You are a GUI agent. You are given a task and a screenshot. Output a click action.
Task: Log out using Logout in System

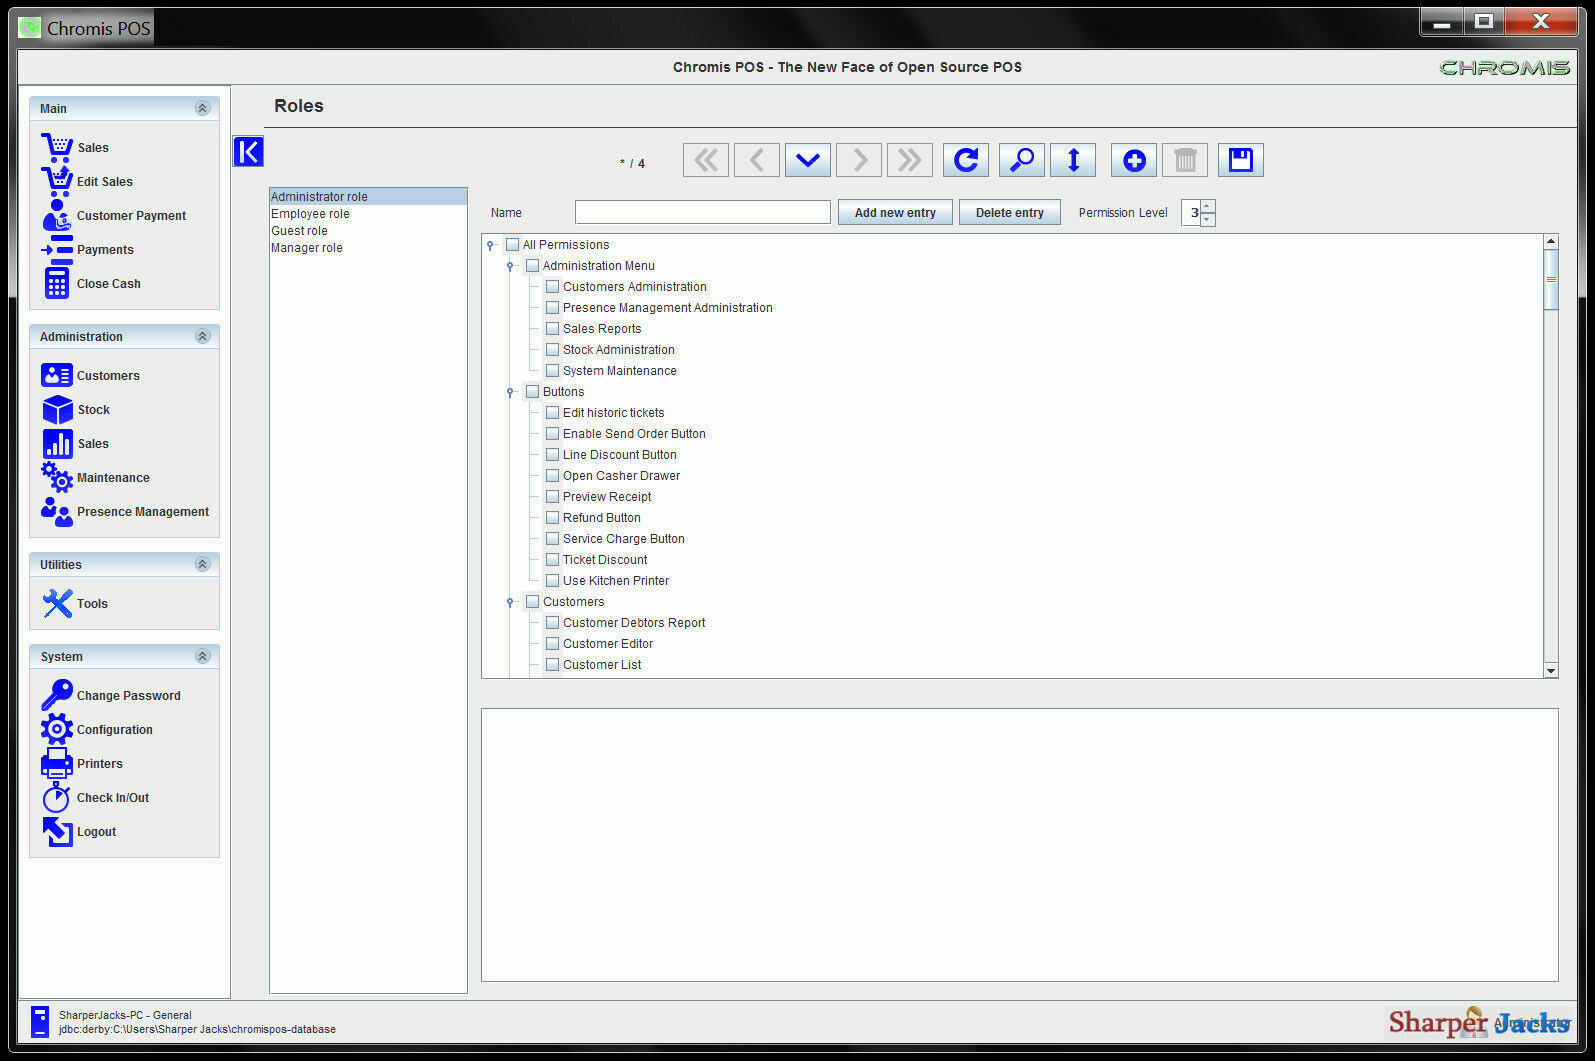pyautogui.click(x=79, y=831)
